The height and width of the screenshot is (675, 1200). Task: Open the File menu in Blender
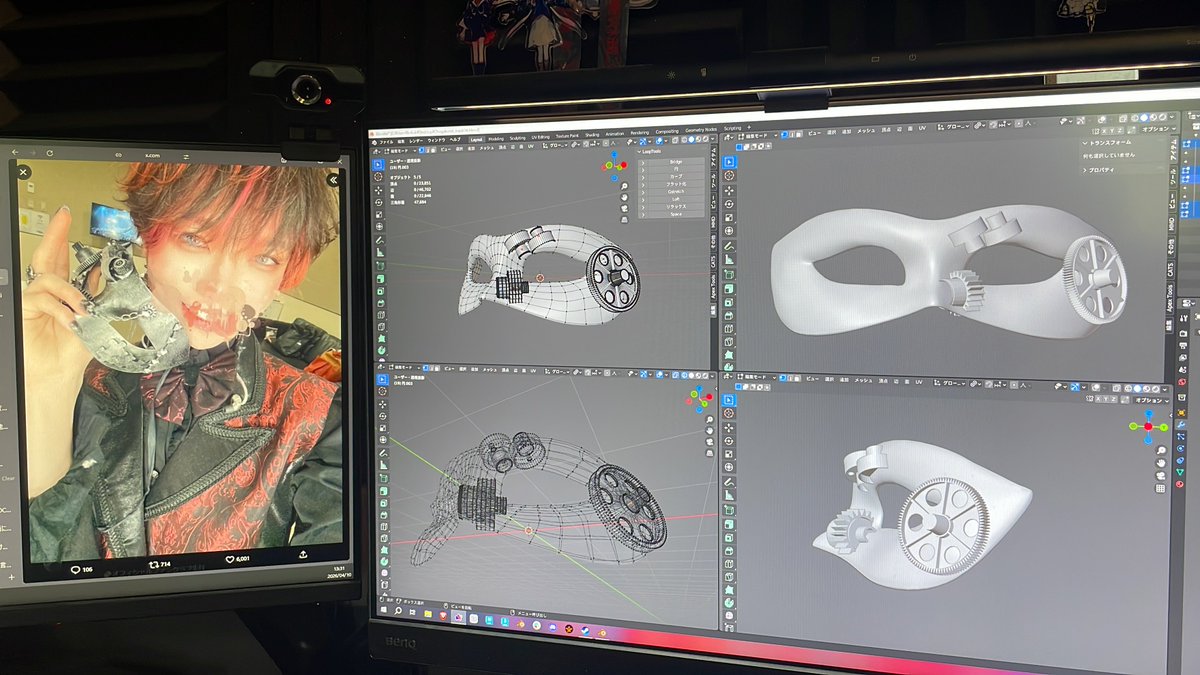coord(386,142)
